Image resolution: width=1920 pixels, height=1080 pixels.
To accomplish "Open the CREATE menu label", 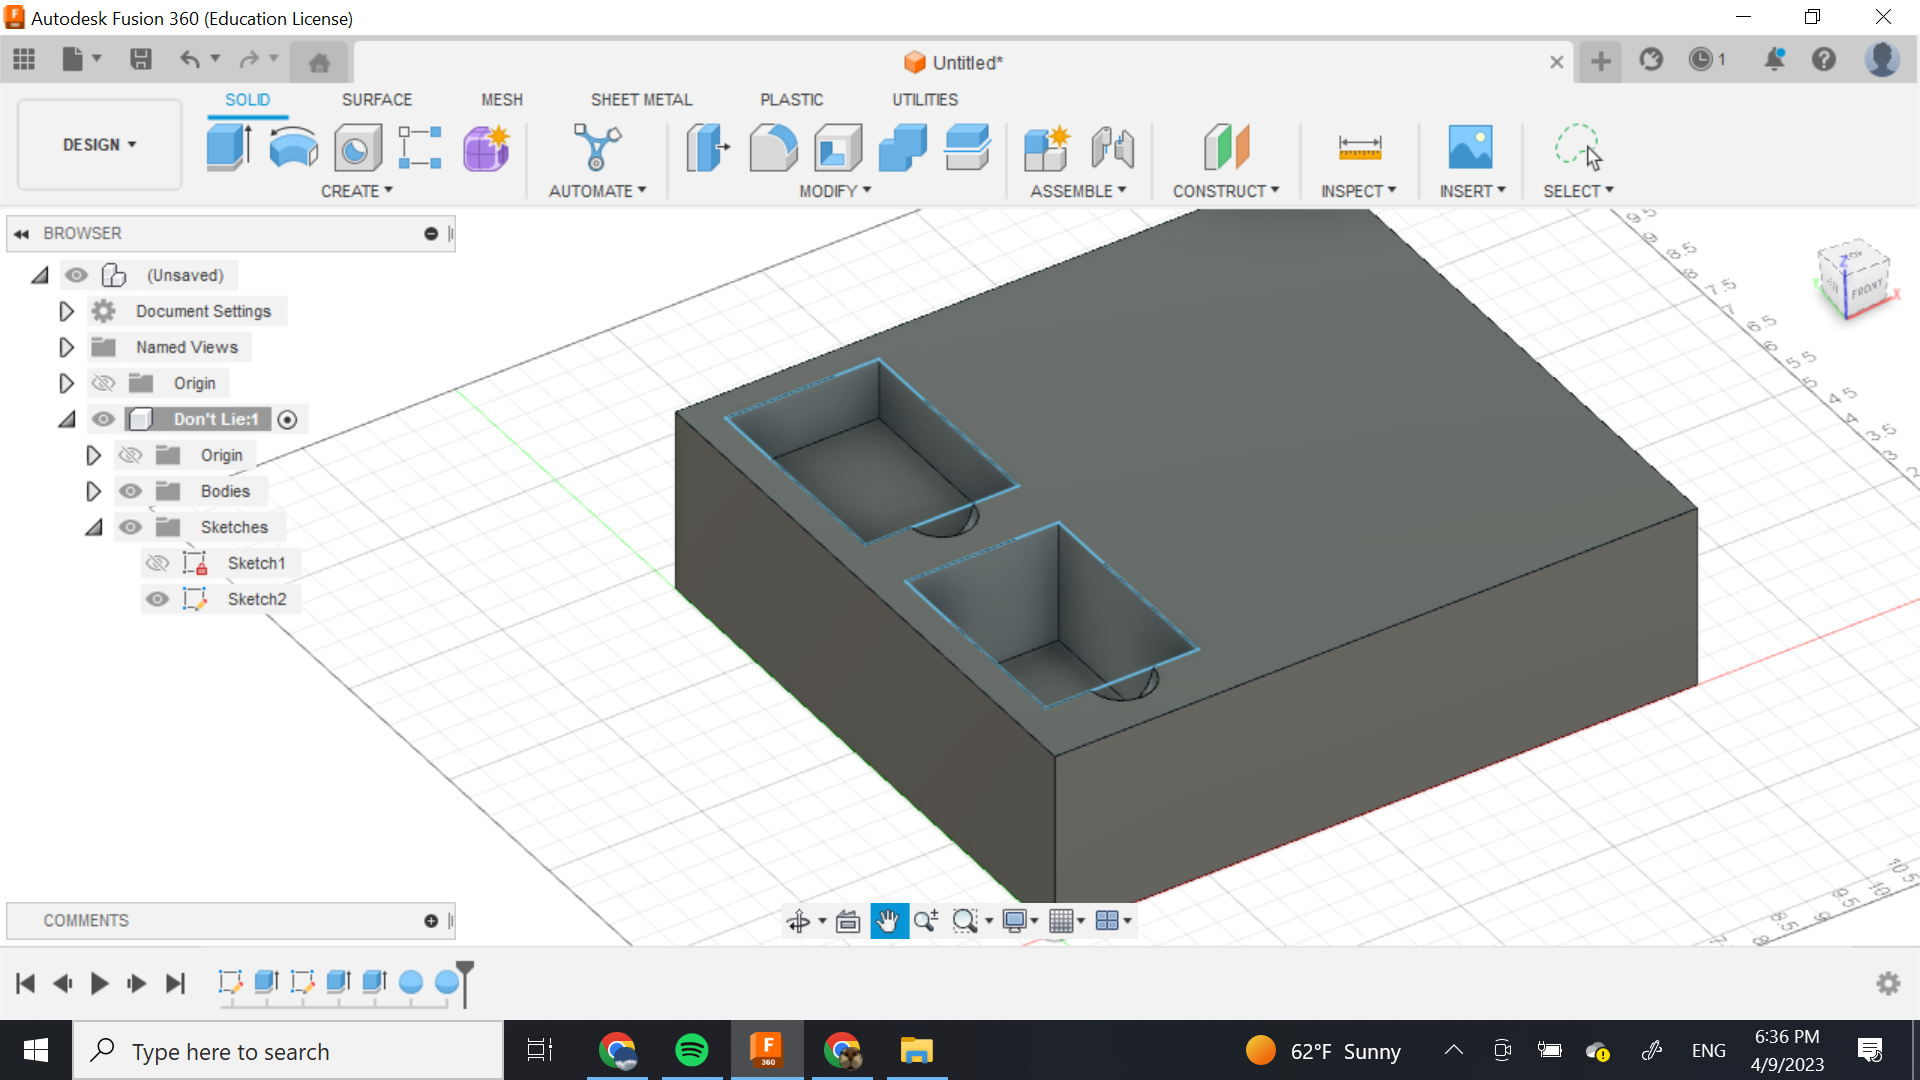I will coord(356,191).
